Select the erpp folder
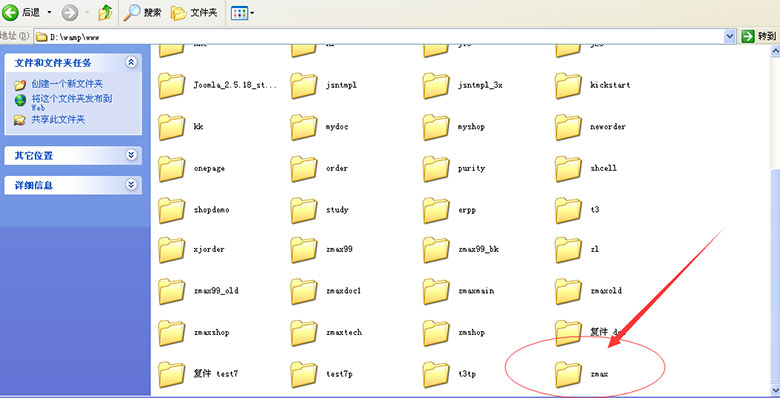 point(449,210)
